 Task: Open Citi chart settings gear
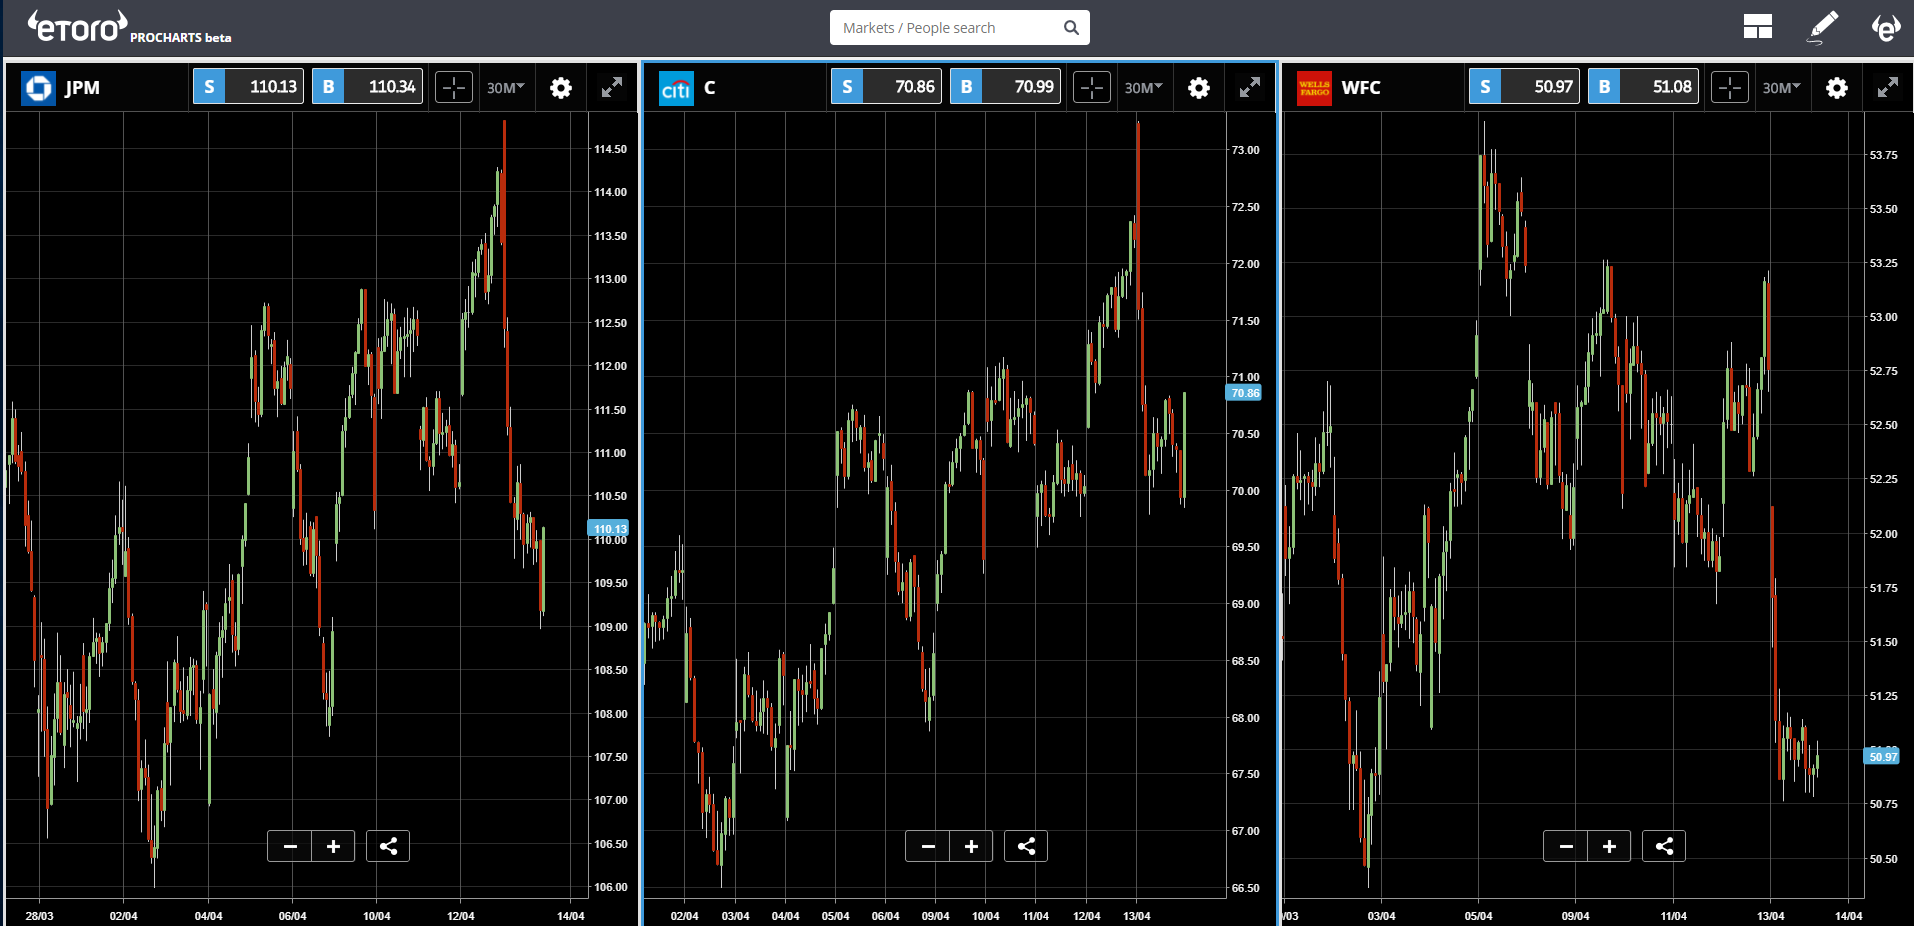[1199, 88]
